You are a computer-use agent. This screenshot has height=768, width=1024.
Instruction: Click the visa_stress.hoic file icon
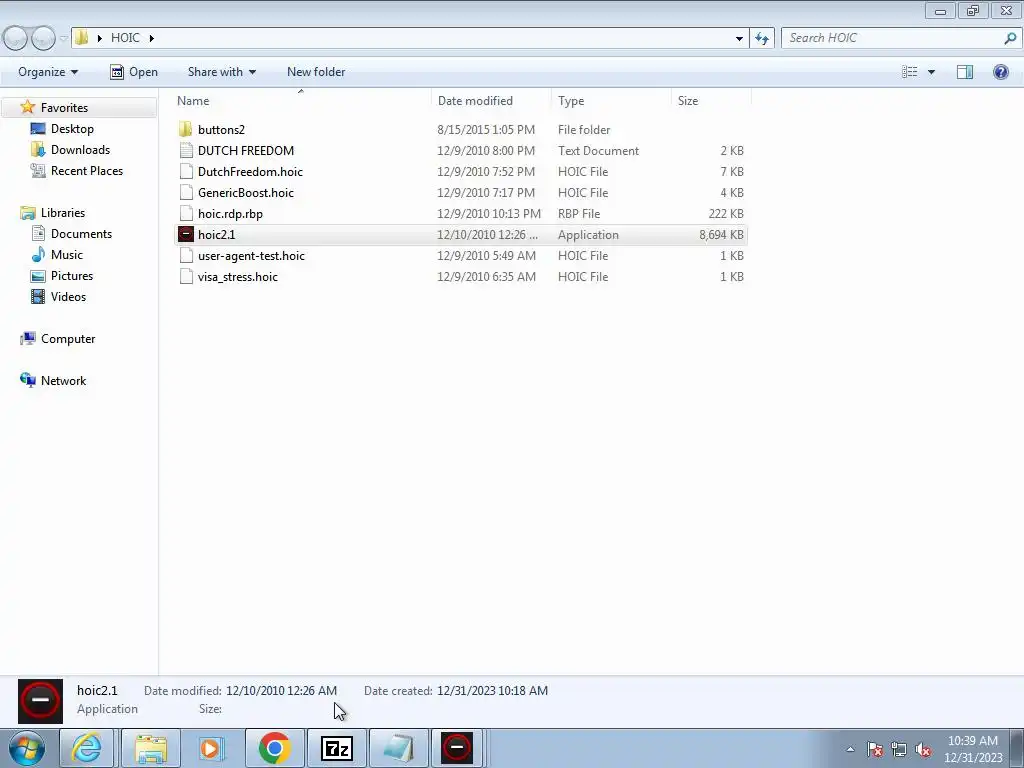click(x=186, y=277)
